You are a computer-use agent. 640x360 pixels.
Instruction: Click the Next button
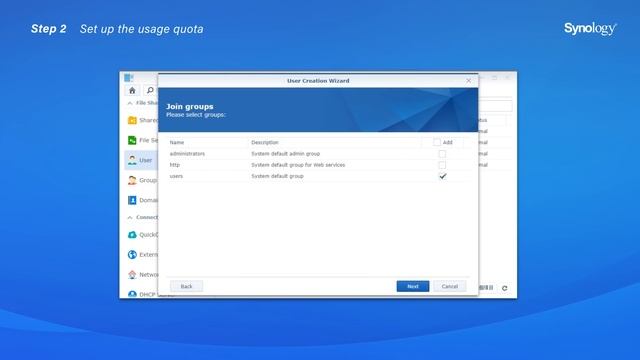click(x=413, y=286)
